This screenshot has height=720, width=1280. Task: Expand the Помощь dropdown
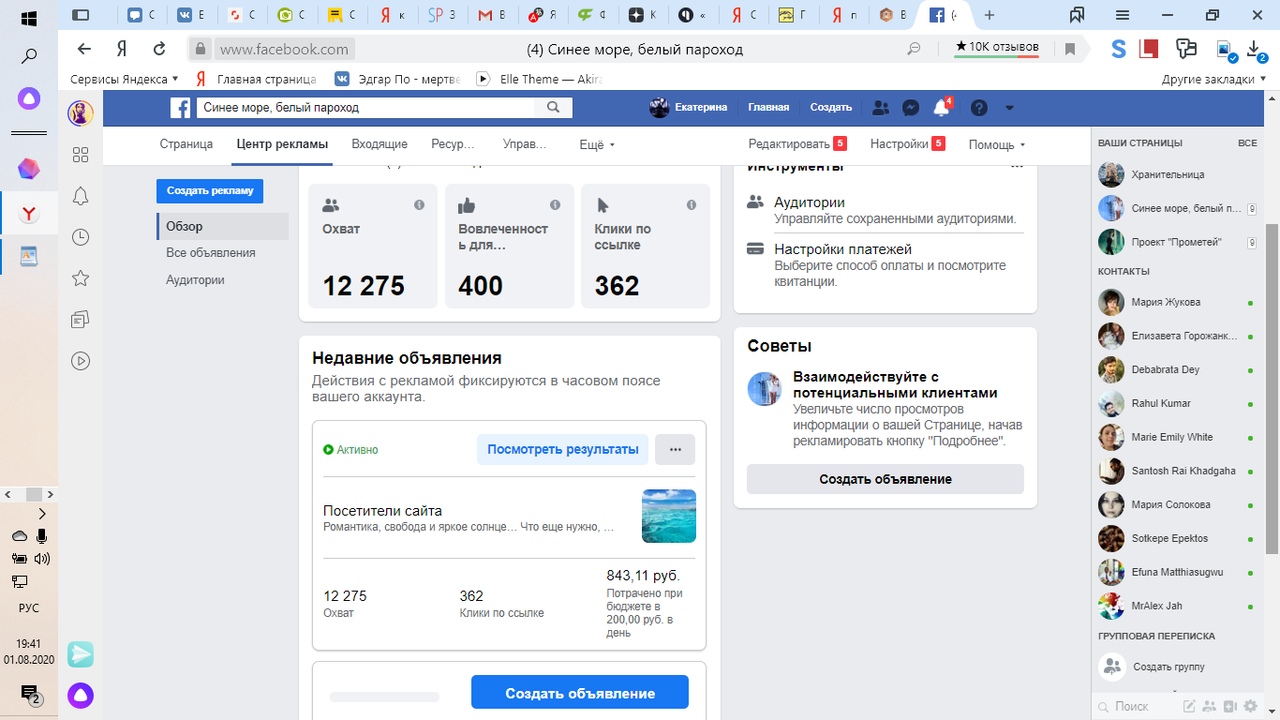[x=997, y=145]
